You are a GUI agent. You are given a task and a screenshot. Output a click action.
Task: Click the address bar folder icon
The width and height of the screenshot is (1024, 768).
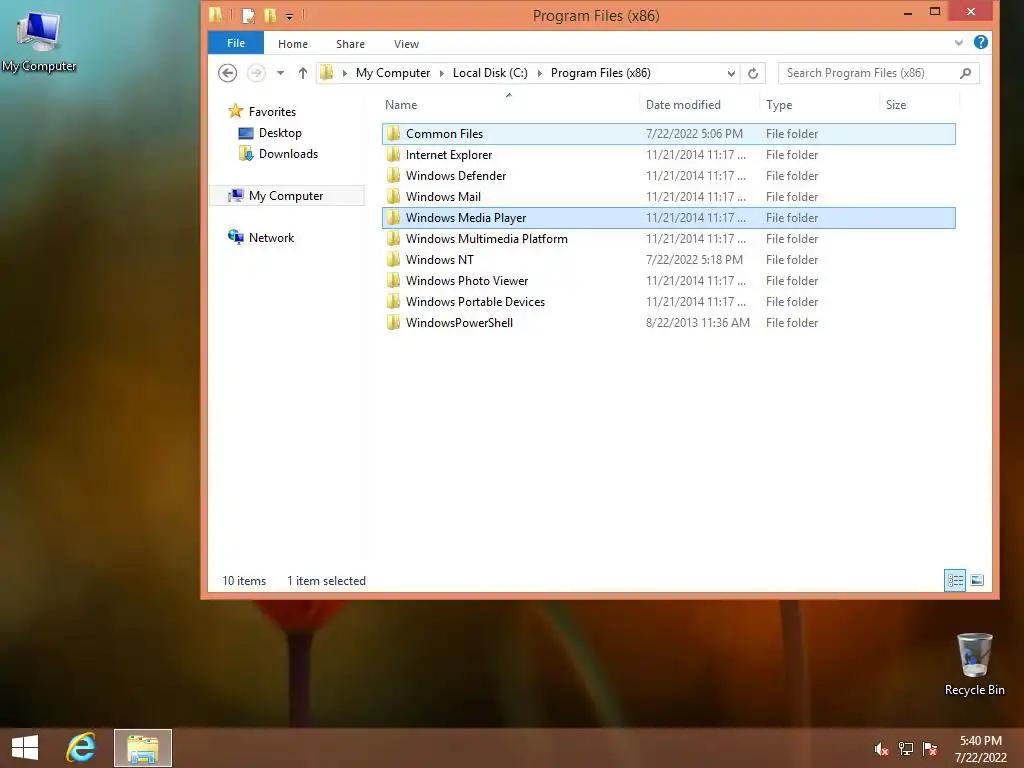(x=327, y=72)
